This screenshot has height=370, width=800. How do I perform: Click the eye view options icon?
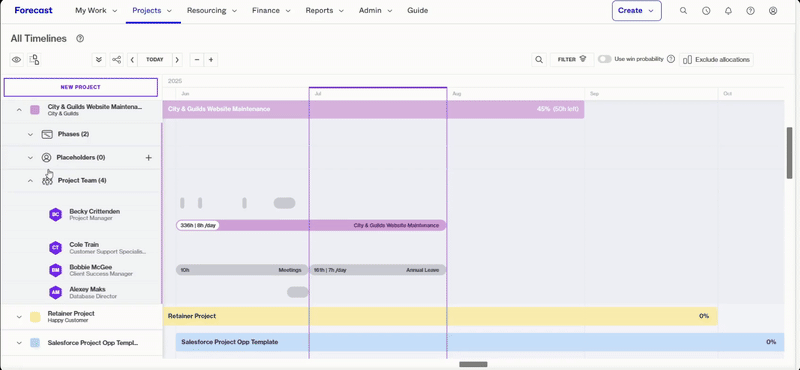17,60
